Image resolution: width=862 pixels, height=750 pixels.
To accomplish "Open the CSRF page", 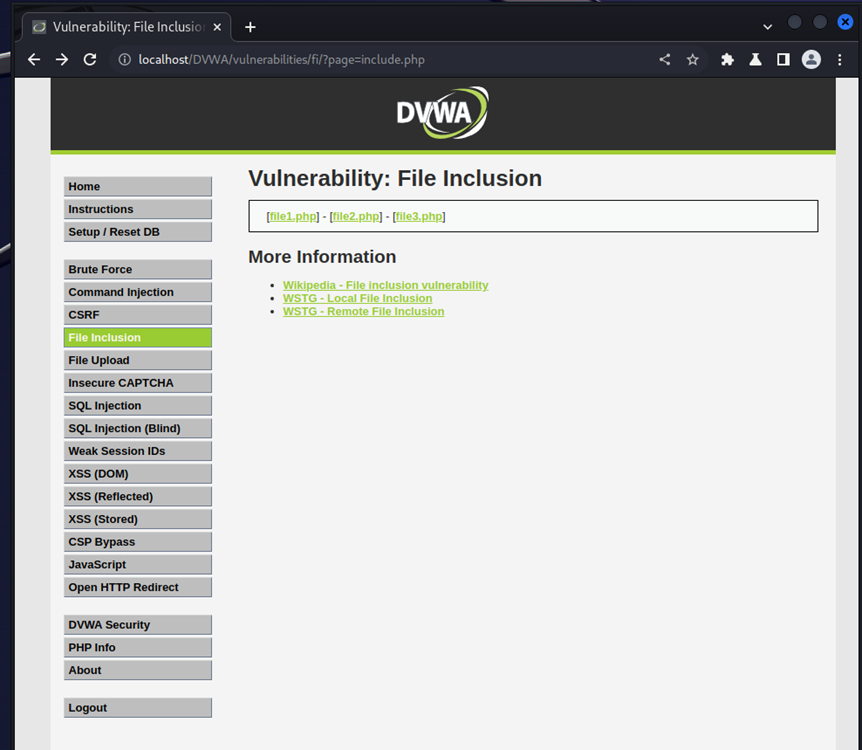I will (x=137, y=315).
